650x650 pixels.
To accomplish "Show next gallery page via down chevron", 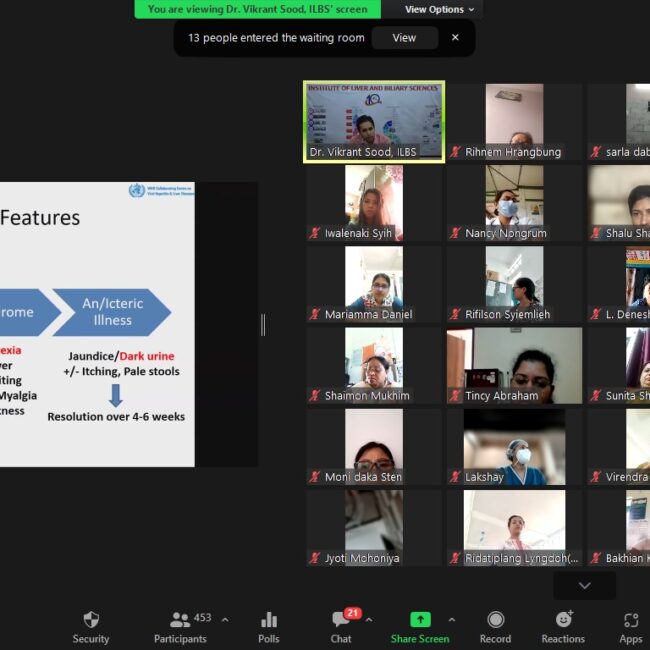I will click(x=585, y=586).
